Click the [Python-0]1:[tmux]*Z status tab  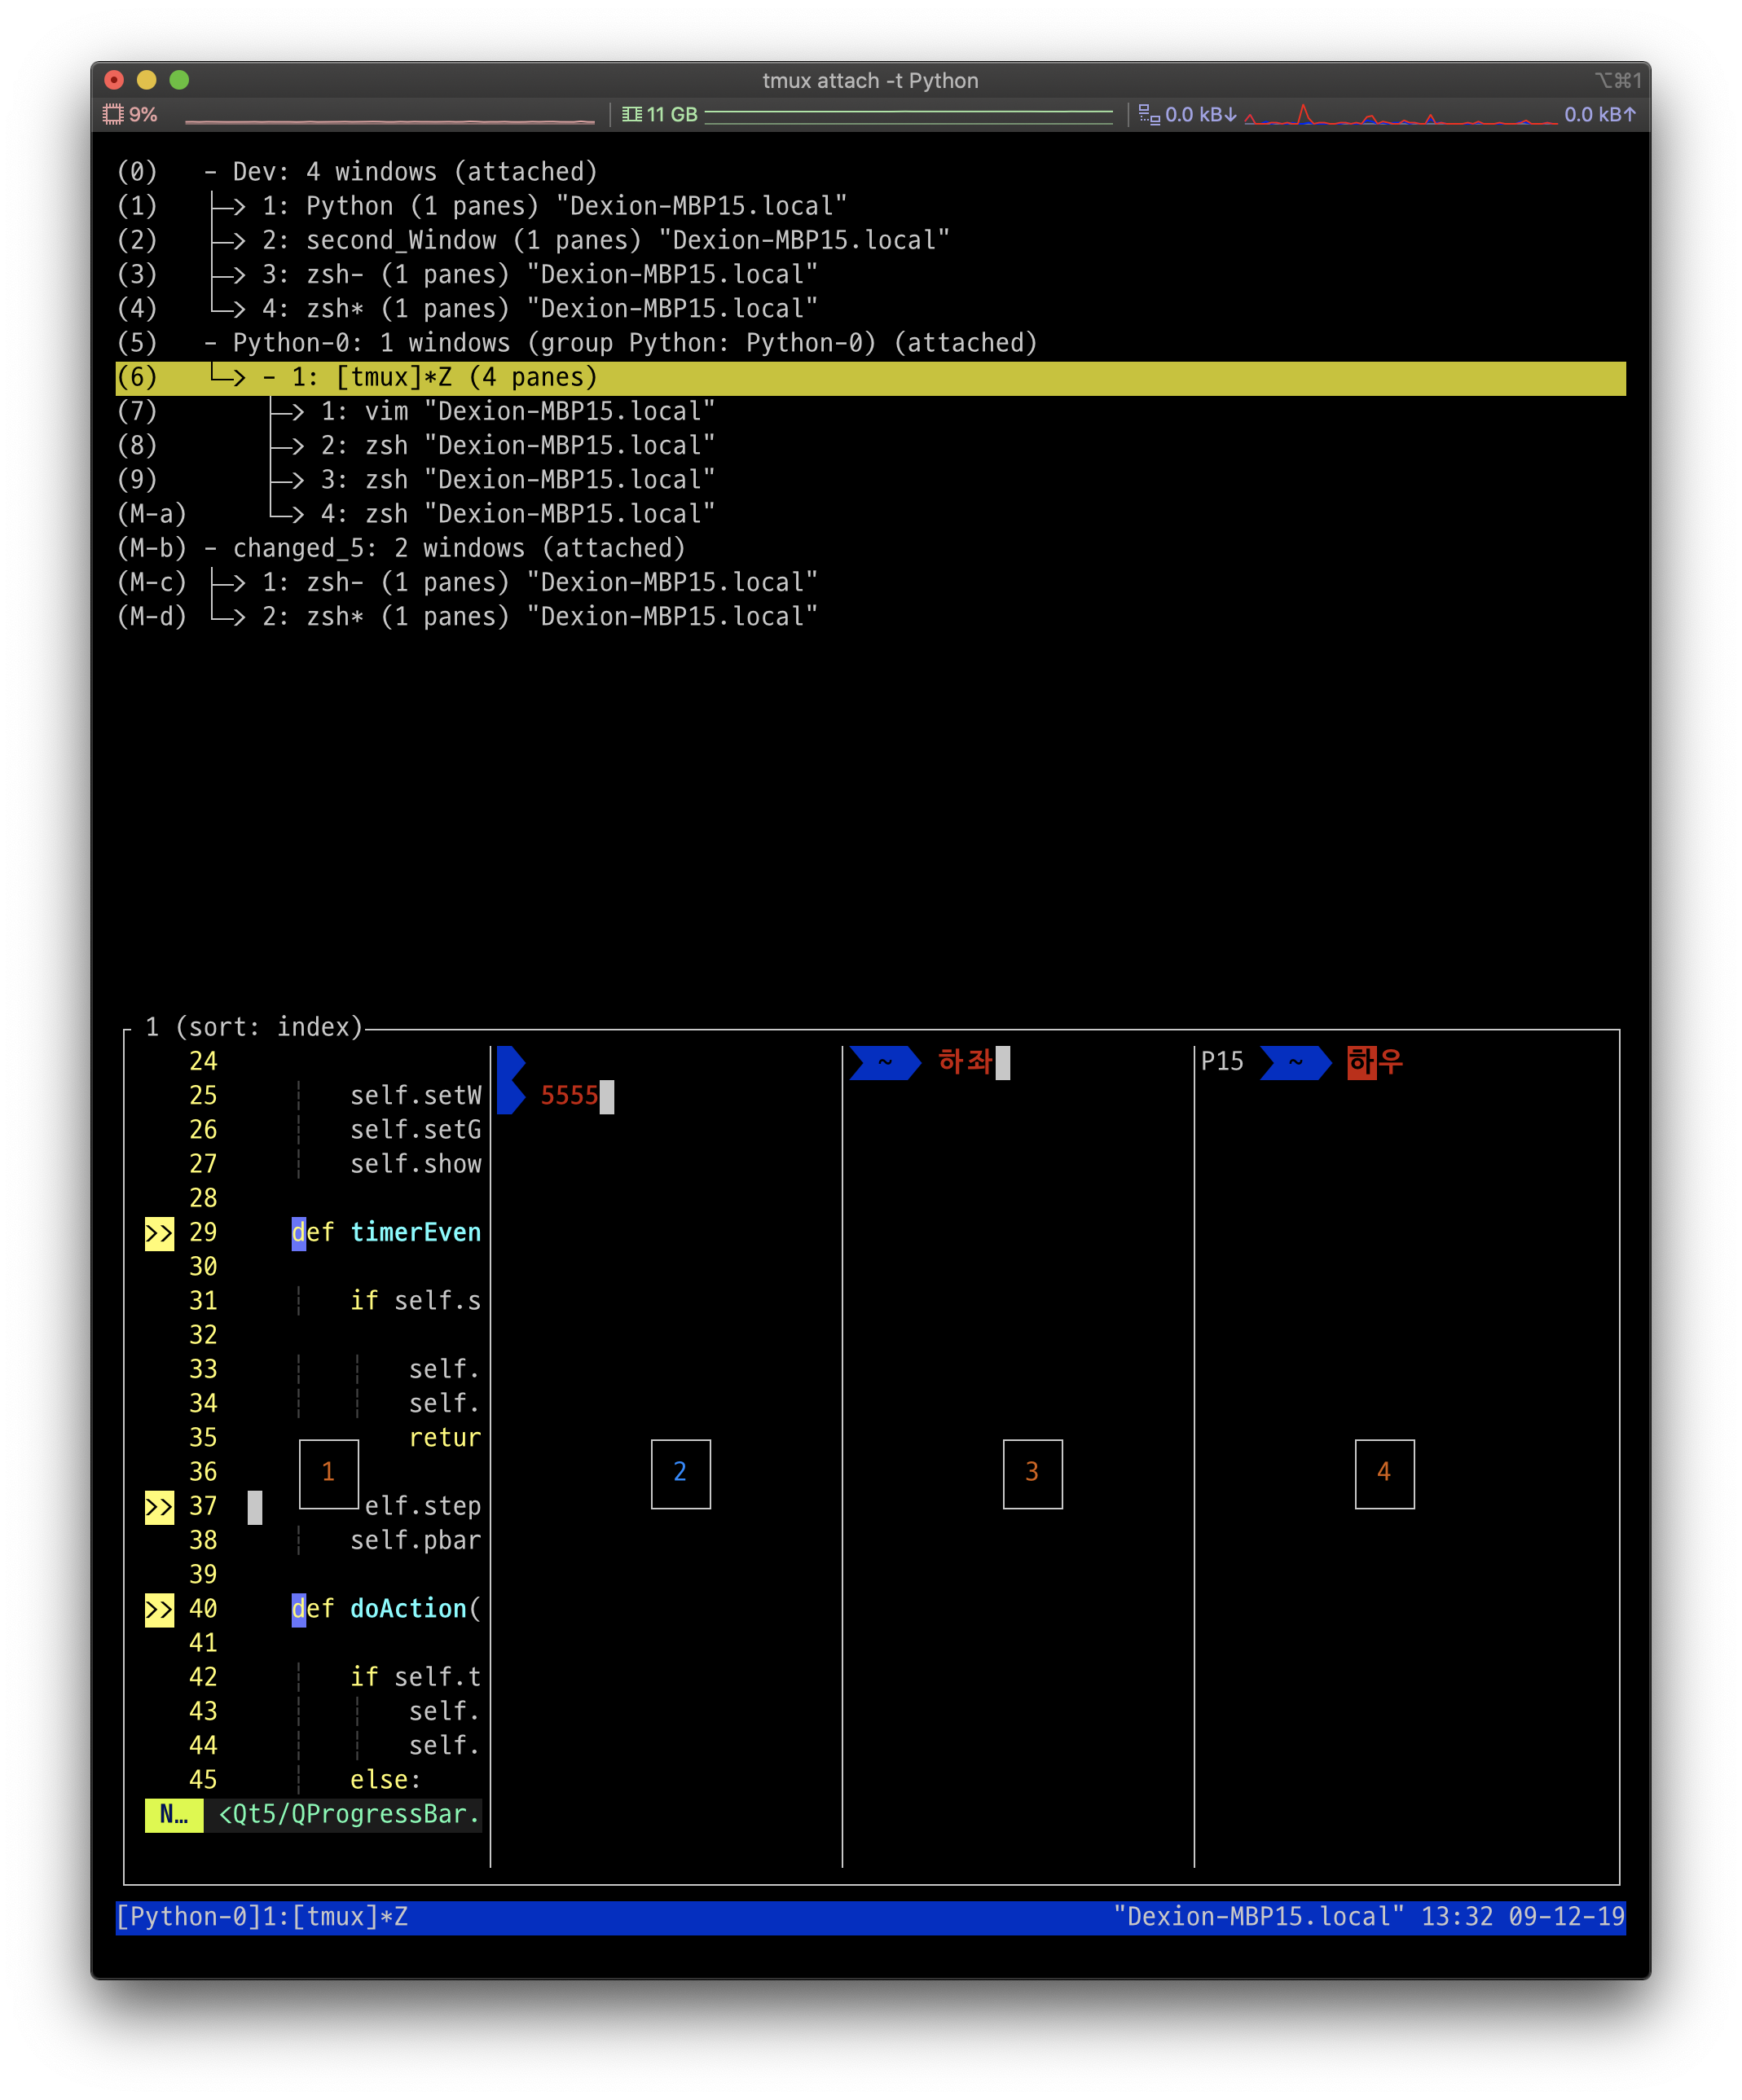pos(262,1917)
